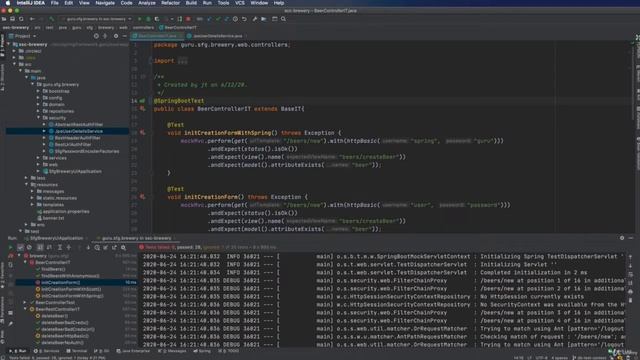Click the Next Failed Test down arrow
640x360 pixels.
88,247
